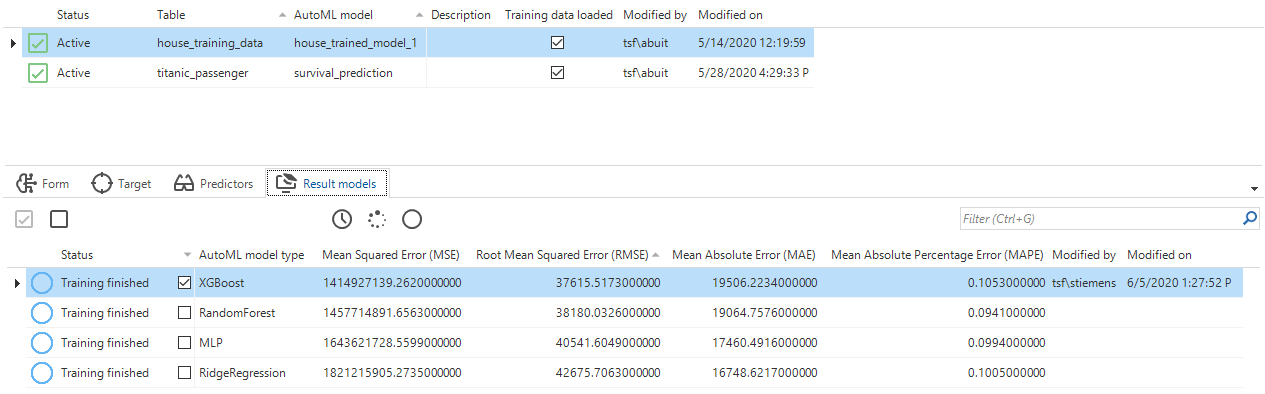Select the XGBoost model type cell
The image size is (1265, 394).
[223, 283]
